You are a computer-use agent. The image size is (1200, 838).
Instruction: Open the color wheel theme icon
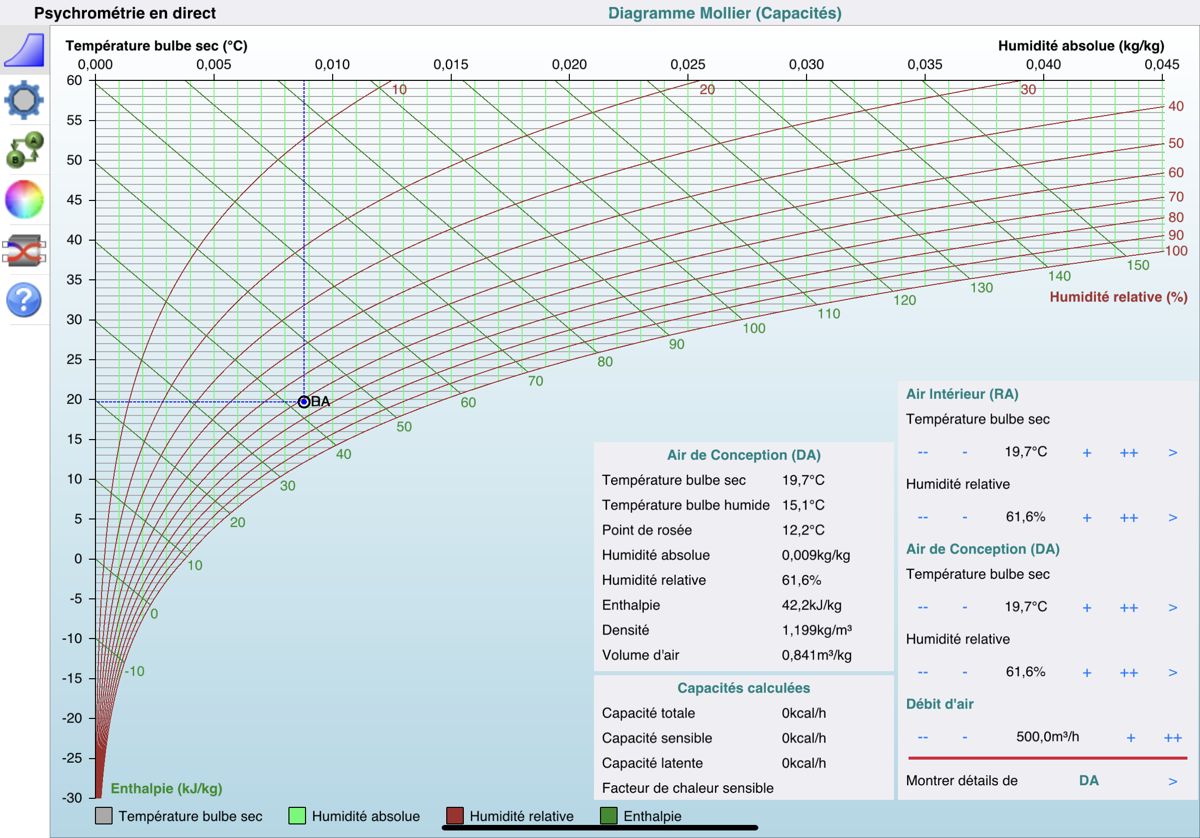coord(24,200)
